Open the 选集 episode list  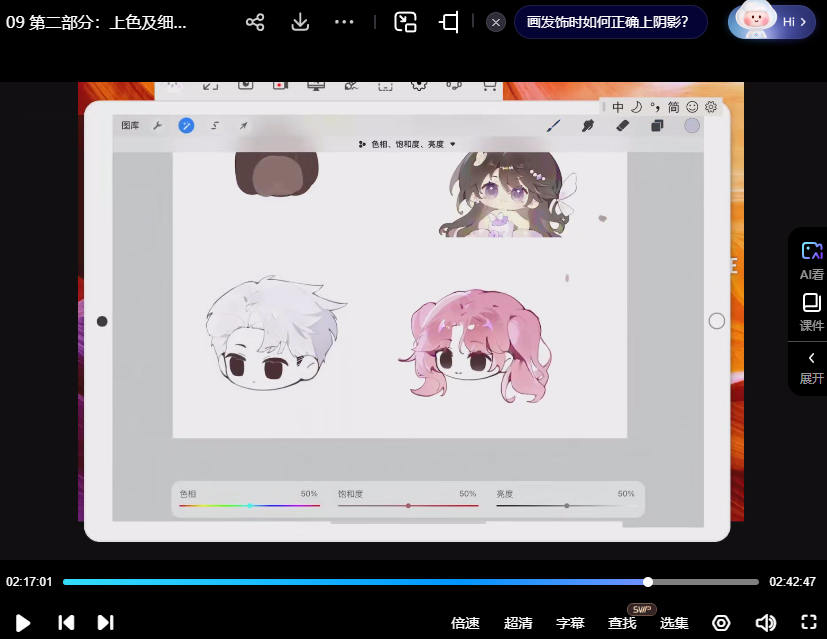click(674, 623)
